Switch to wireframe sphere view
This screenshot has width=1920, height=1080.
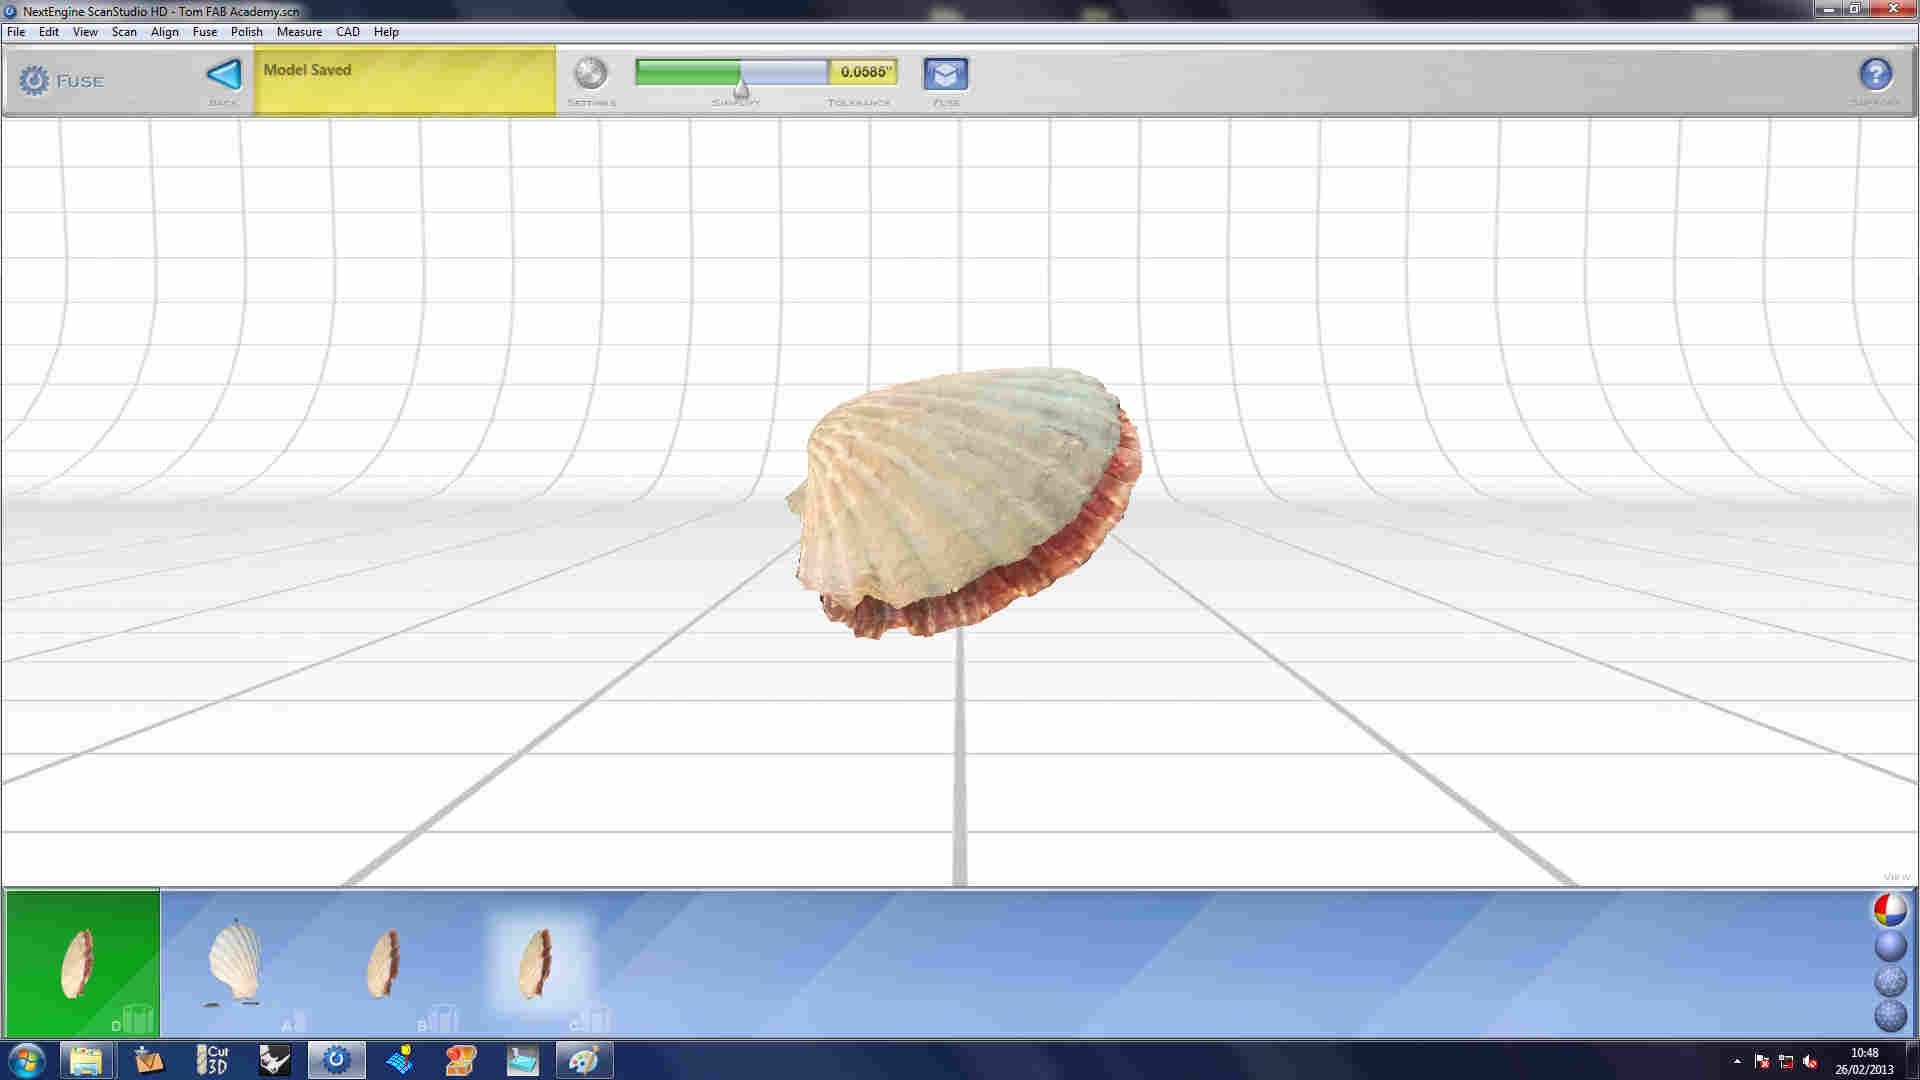tap(1889, 980)
